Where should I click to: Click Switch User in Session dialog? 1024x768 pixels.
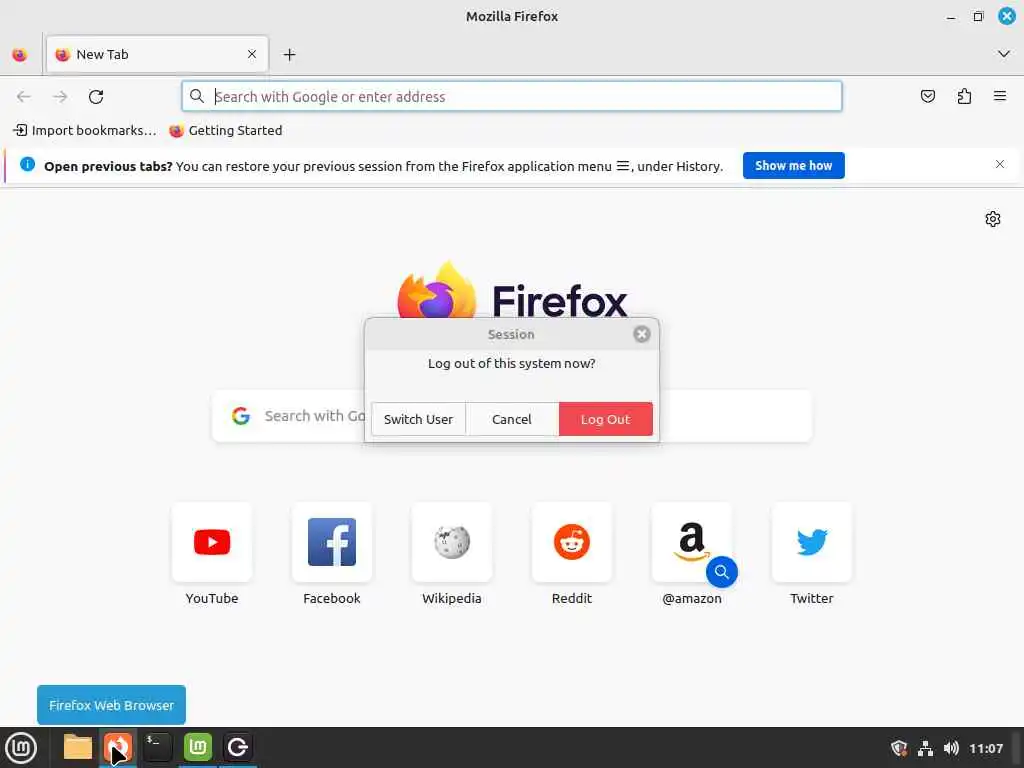click(x=418, y=419)
